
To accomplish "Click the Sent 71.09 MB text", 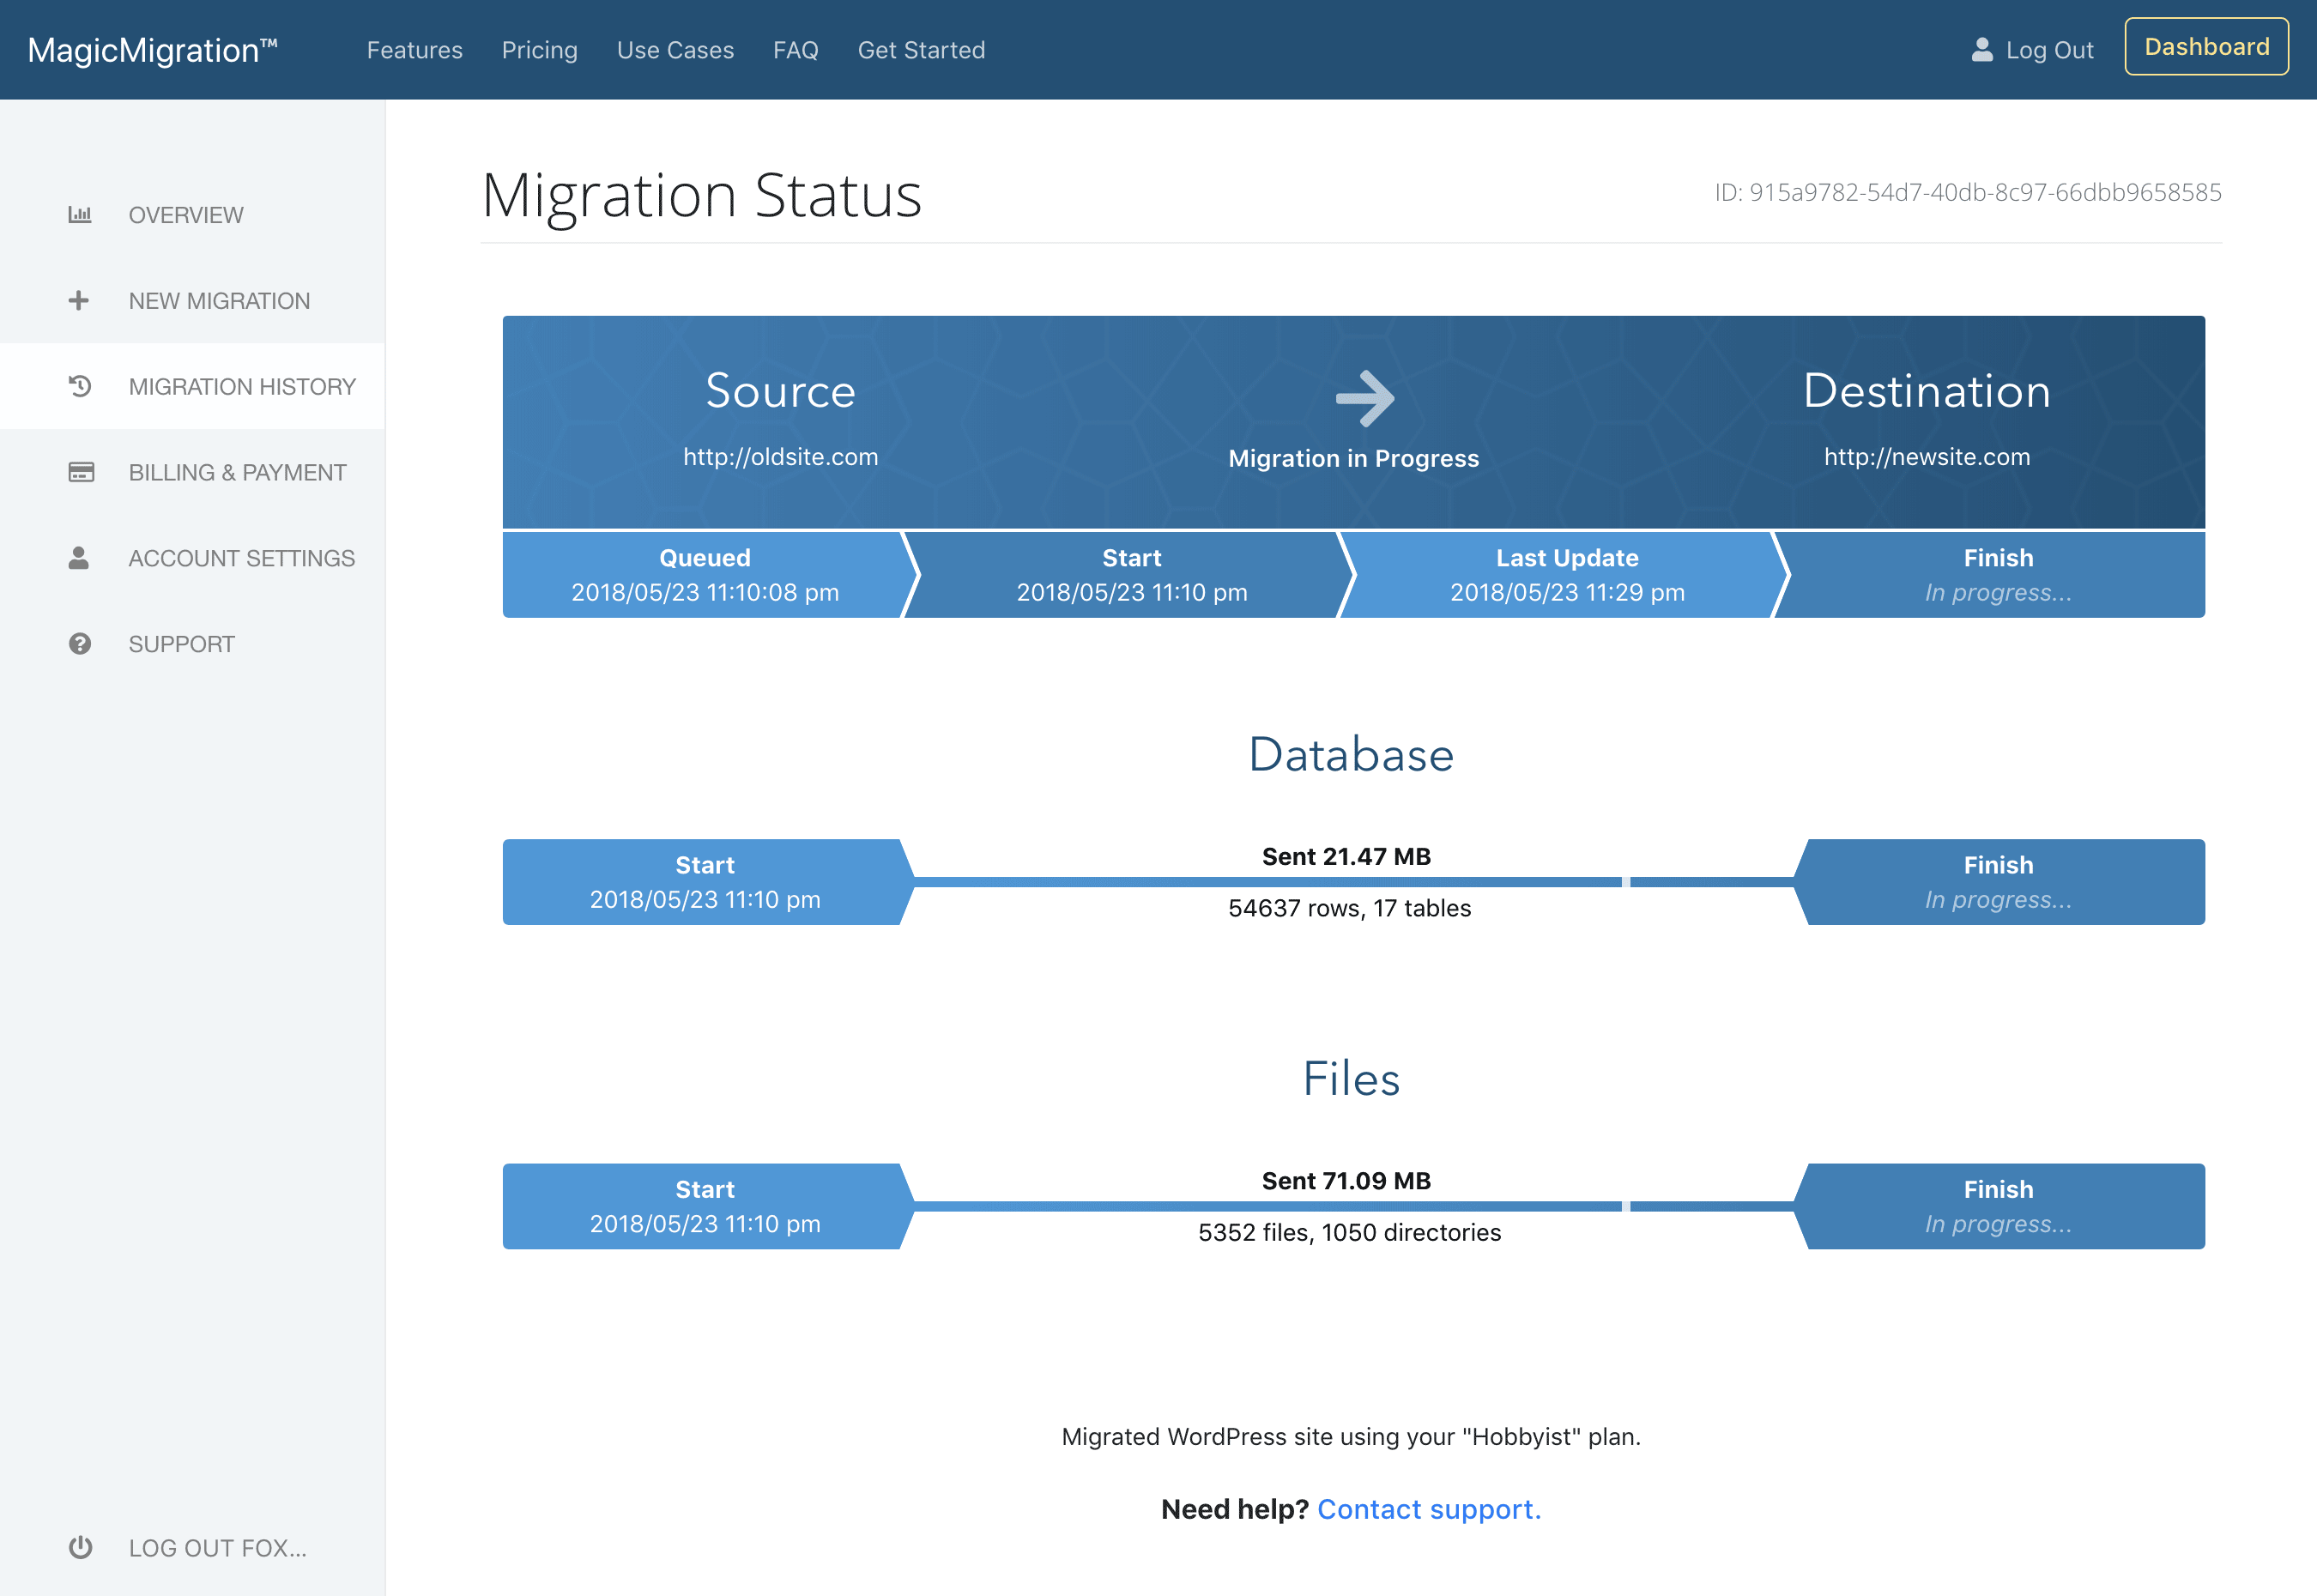I will (x=1346, y=1181).
